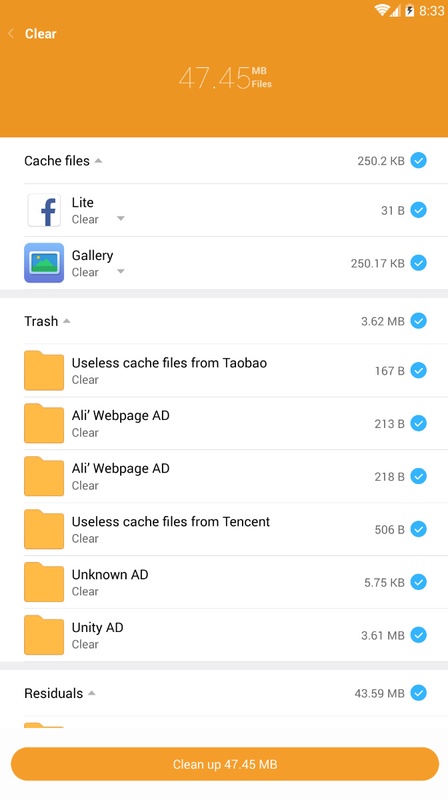Tap the battery charging status icon
This screenshot has height=800, width=448.
410,10
